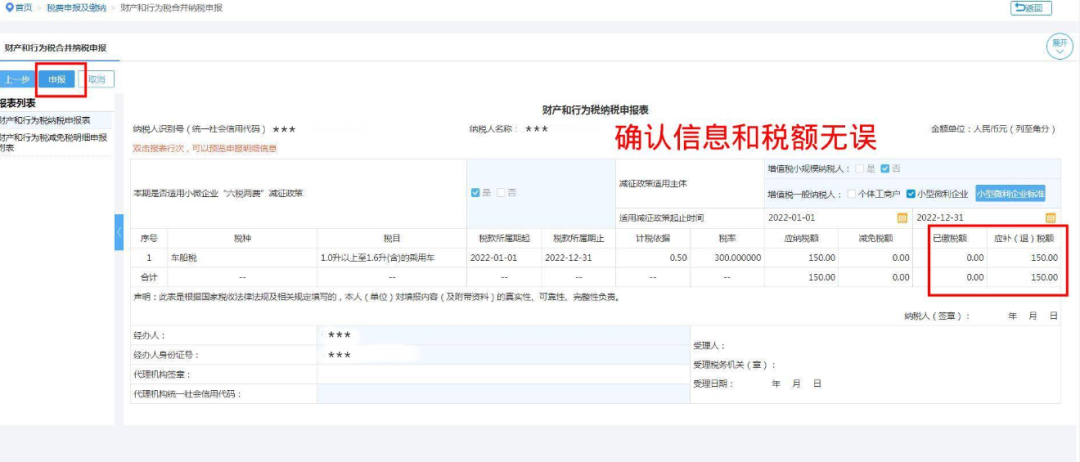Check 是 for 六税两费 reduction policy
Viewport: 1080px width, 462px height.
[x=476, y=192]
